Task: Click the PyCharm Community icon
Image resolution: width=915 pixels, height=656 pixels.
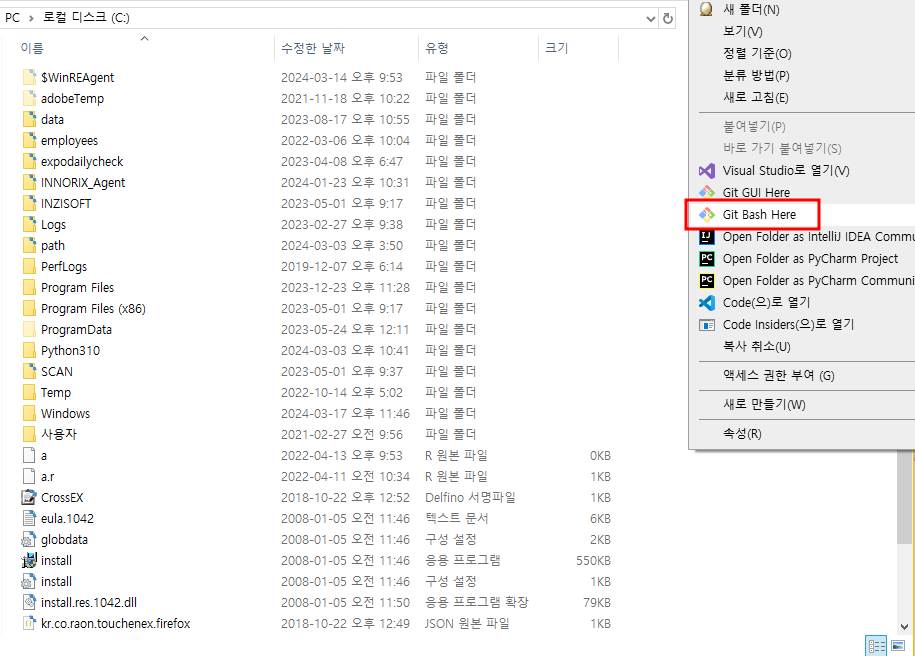Action: (x=707, y=281)
